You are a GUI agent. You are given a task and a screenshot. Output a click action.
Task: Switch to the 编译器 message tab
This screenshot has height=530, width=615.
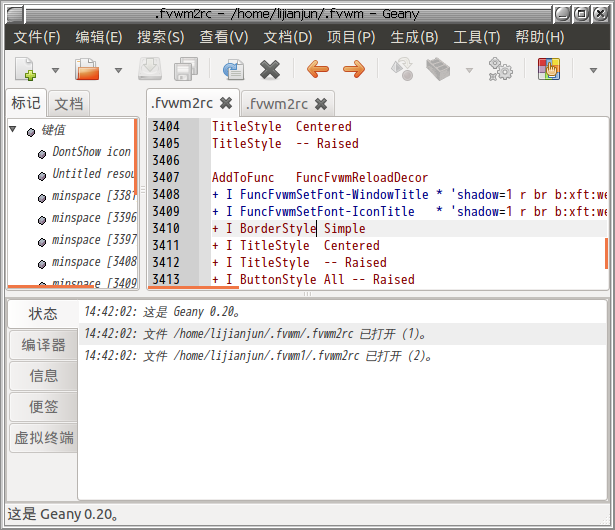[43, 345]
